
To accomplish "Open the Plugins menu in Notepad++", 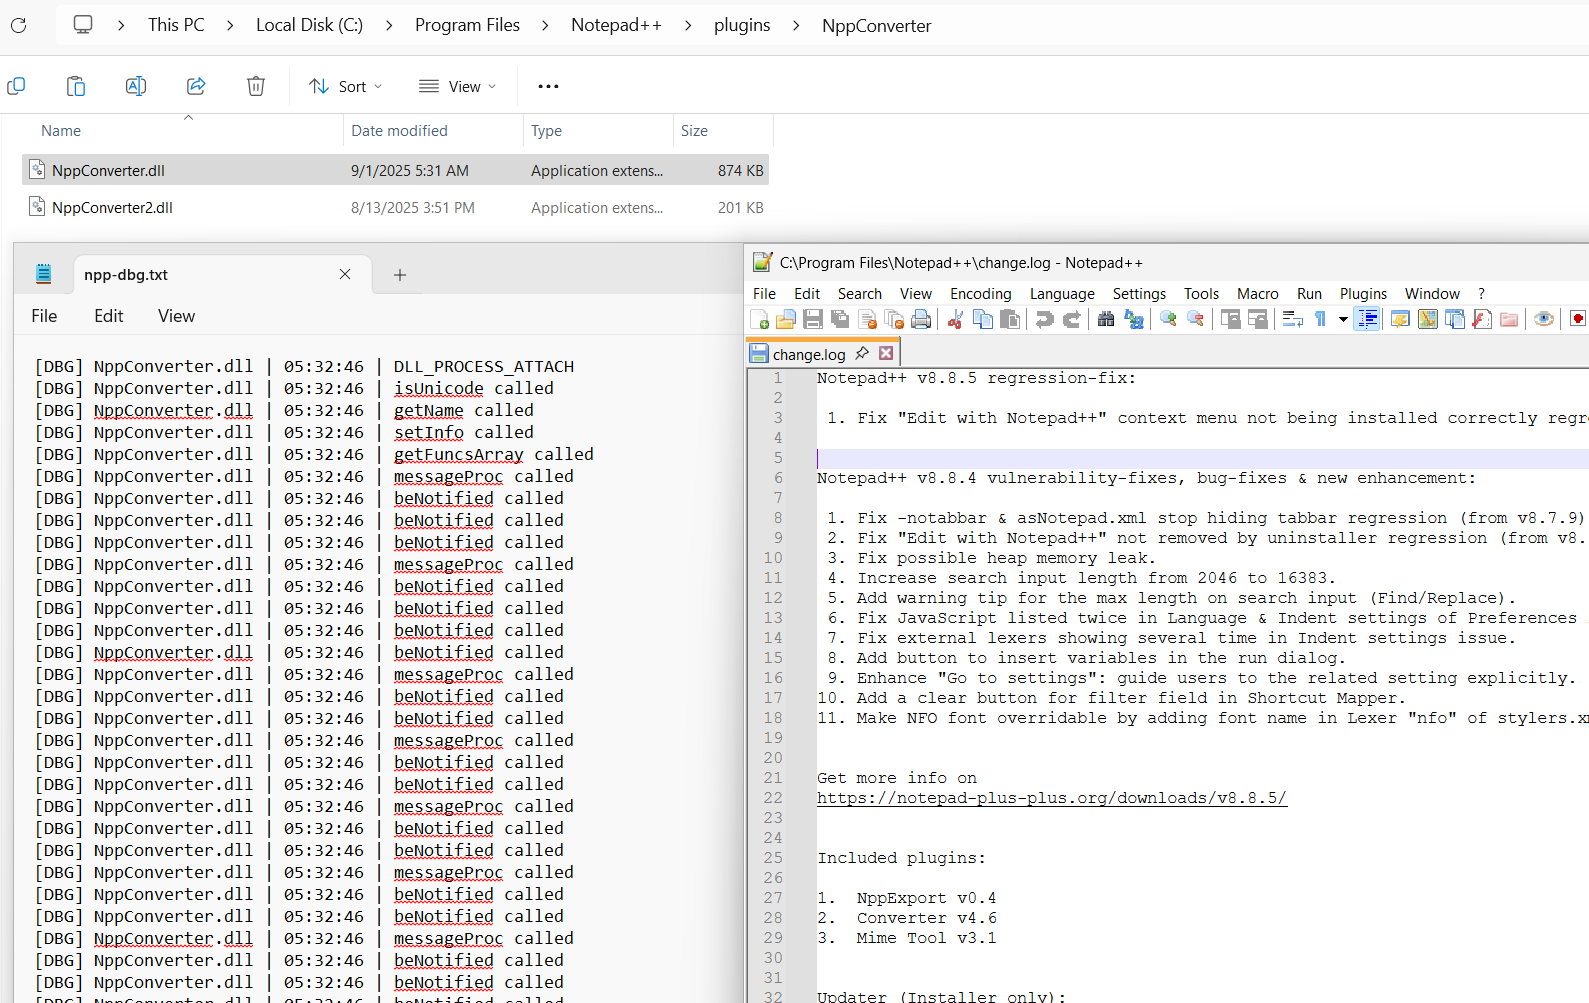I will 1363,293.
